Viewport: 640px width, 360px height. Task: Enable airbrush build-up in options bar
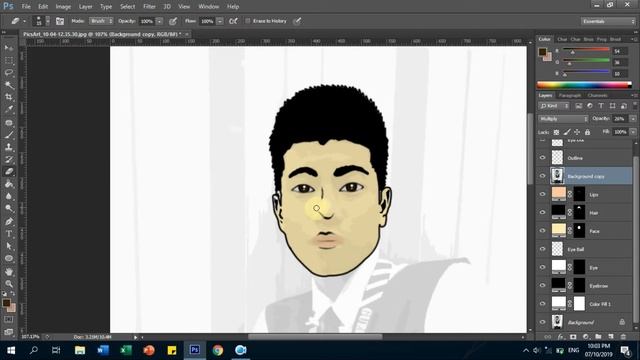233,21
